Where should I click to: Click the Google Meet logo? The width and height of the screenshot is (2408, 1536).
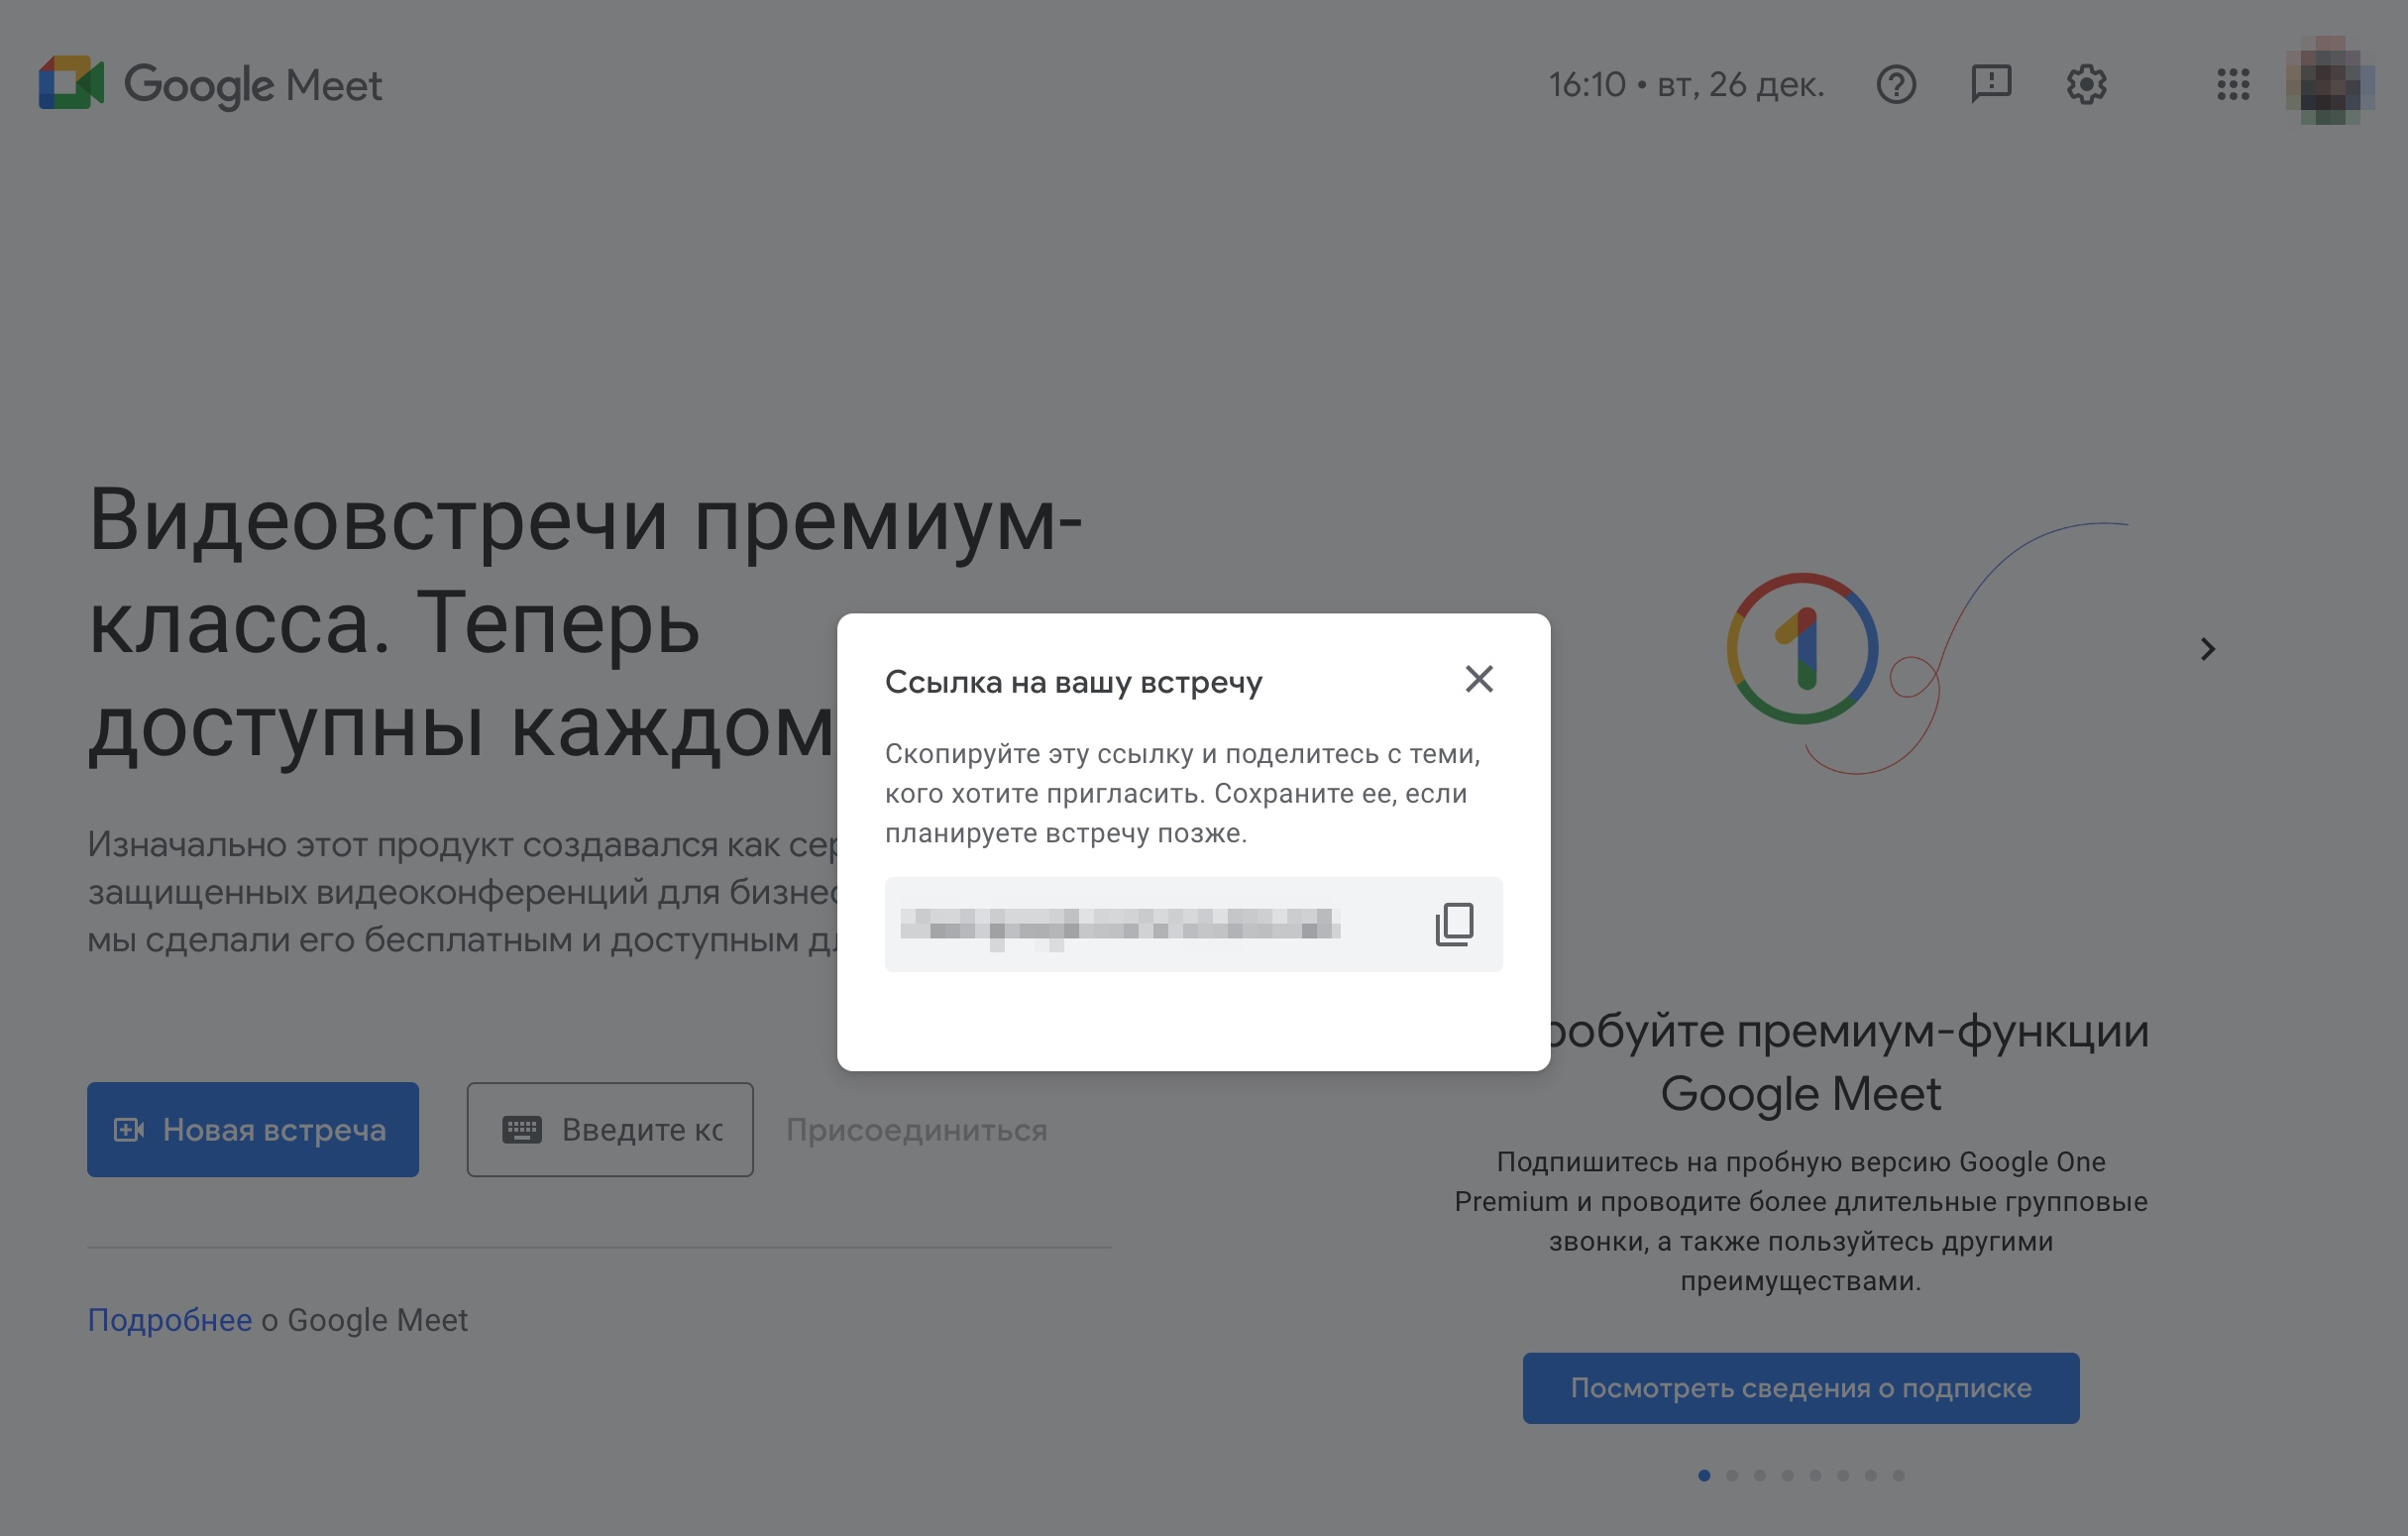click(x=210, y=85)
